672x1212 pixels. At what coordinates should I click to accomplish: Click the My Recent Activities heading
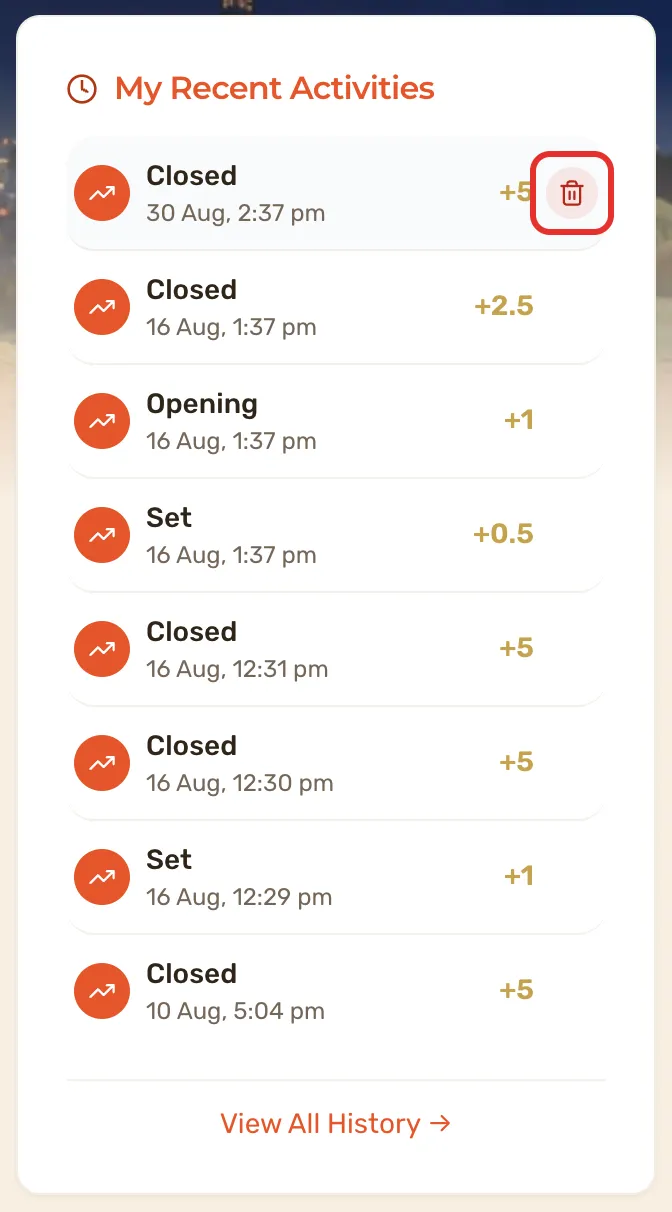tap(275, 88)
